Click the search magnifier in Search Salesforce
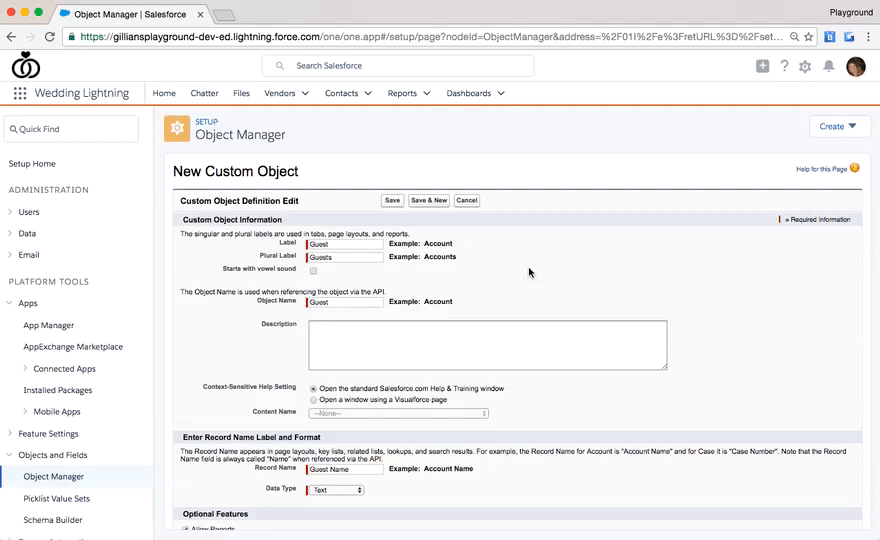The height and width of the screenshot is (540, 880). [x=279, y=66]
